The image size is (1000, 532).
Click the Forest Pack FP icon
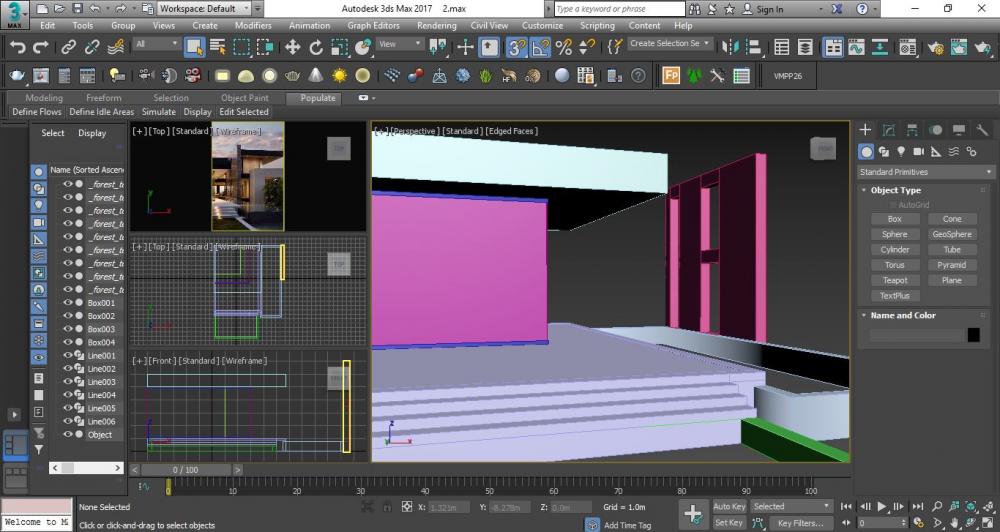click(x=670, y=76)
